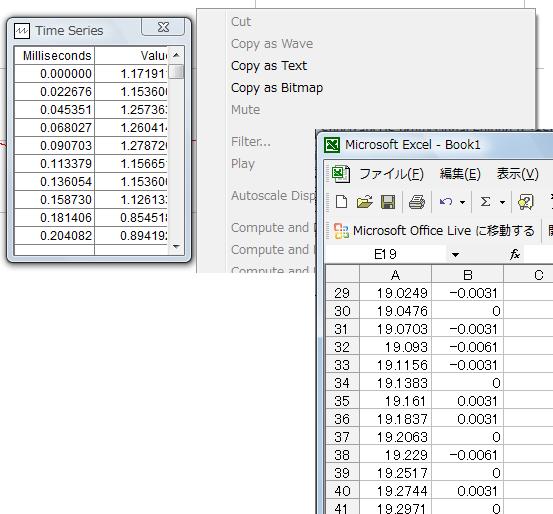The width and height of the screenshot is (553, 514).
Task: Click Time Series scrollbar up arrow
Action: [176, 55]
